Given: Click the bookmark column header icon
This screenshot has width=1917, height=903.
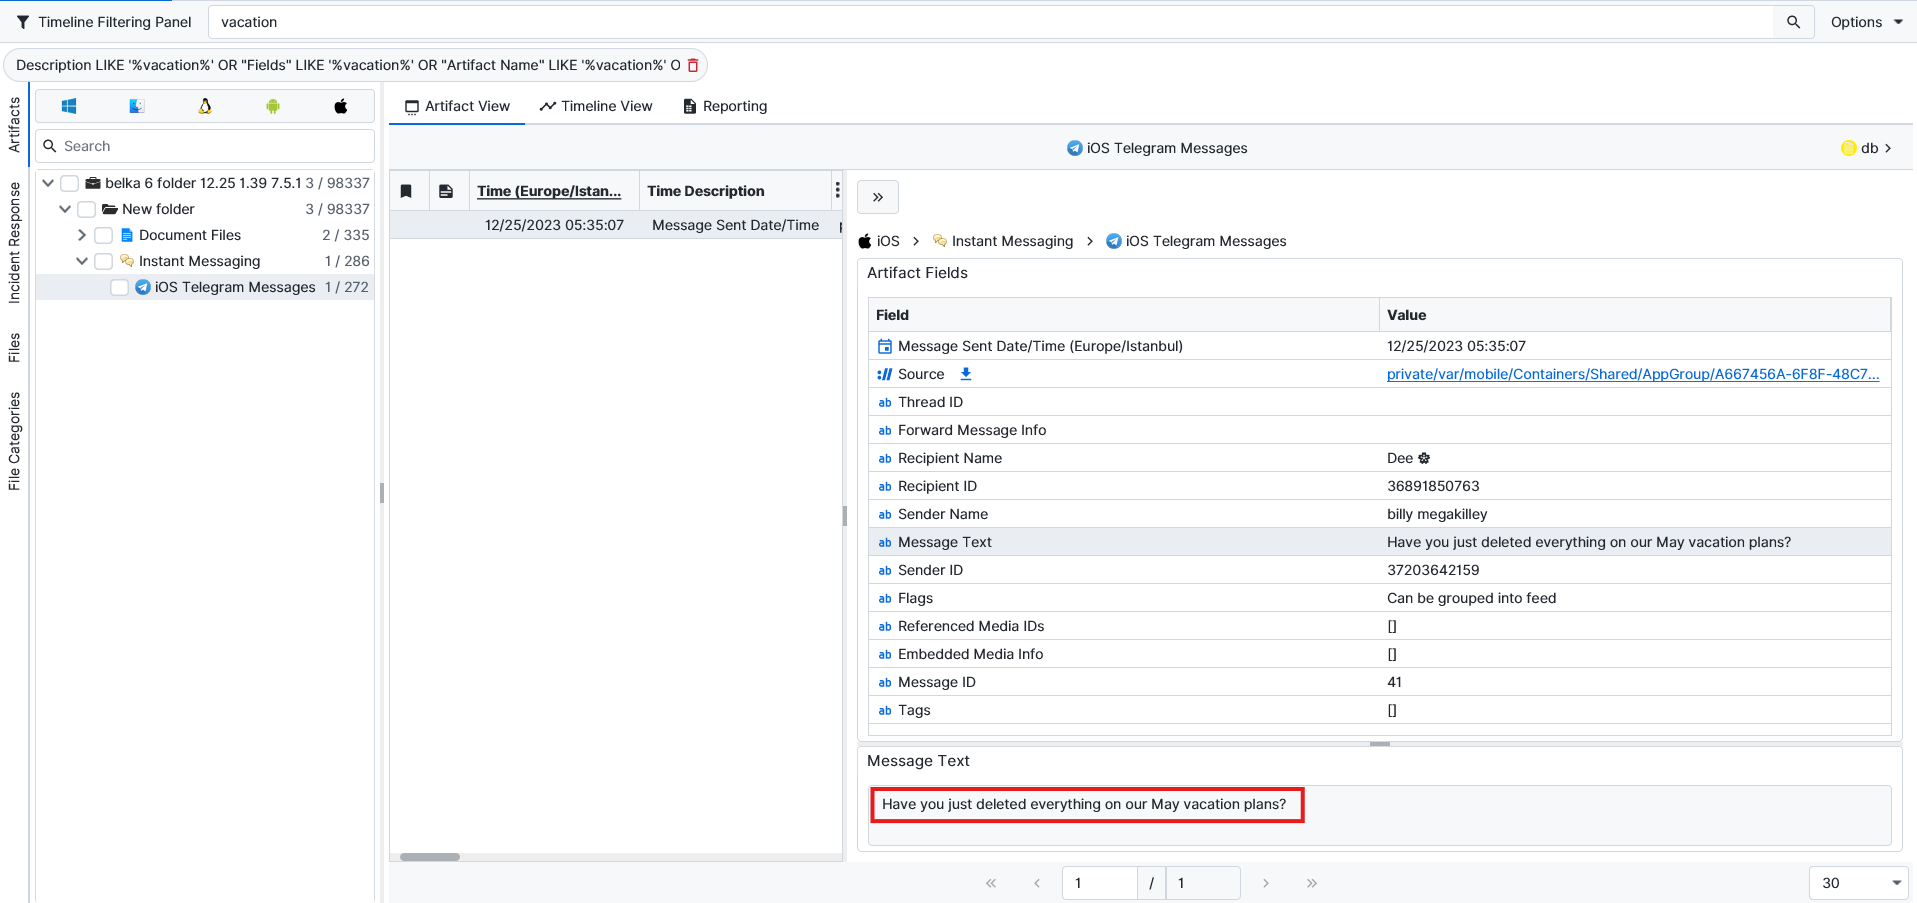Looking at the screenshot, I should 407,191.
